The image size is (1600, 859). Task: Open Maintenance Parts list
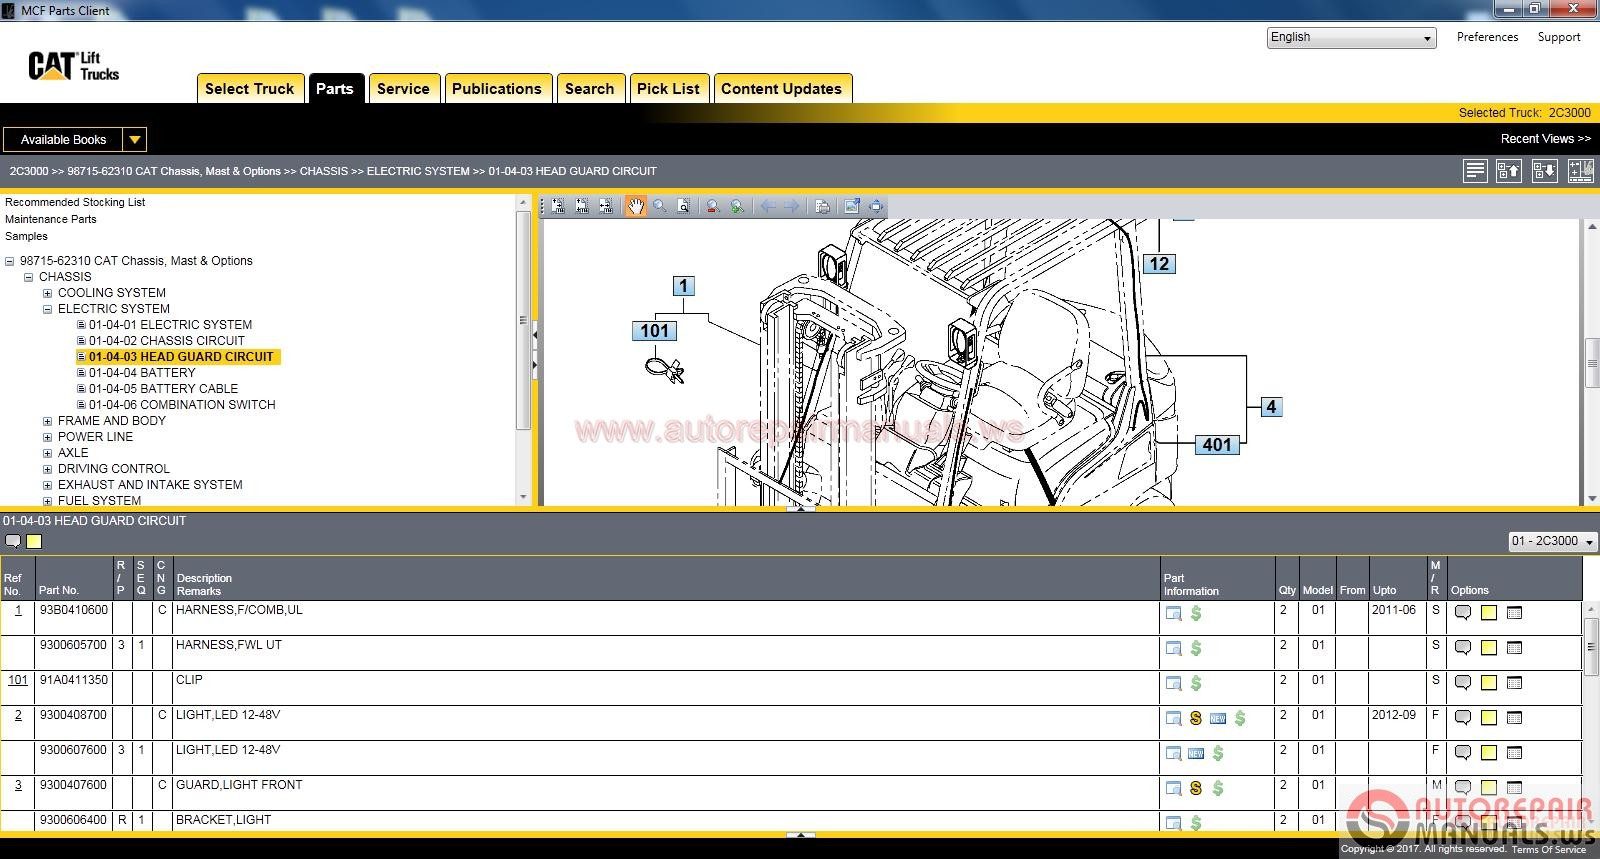click(x=51, y=219)
